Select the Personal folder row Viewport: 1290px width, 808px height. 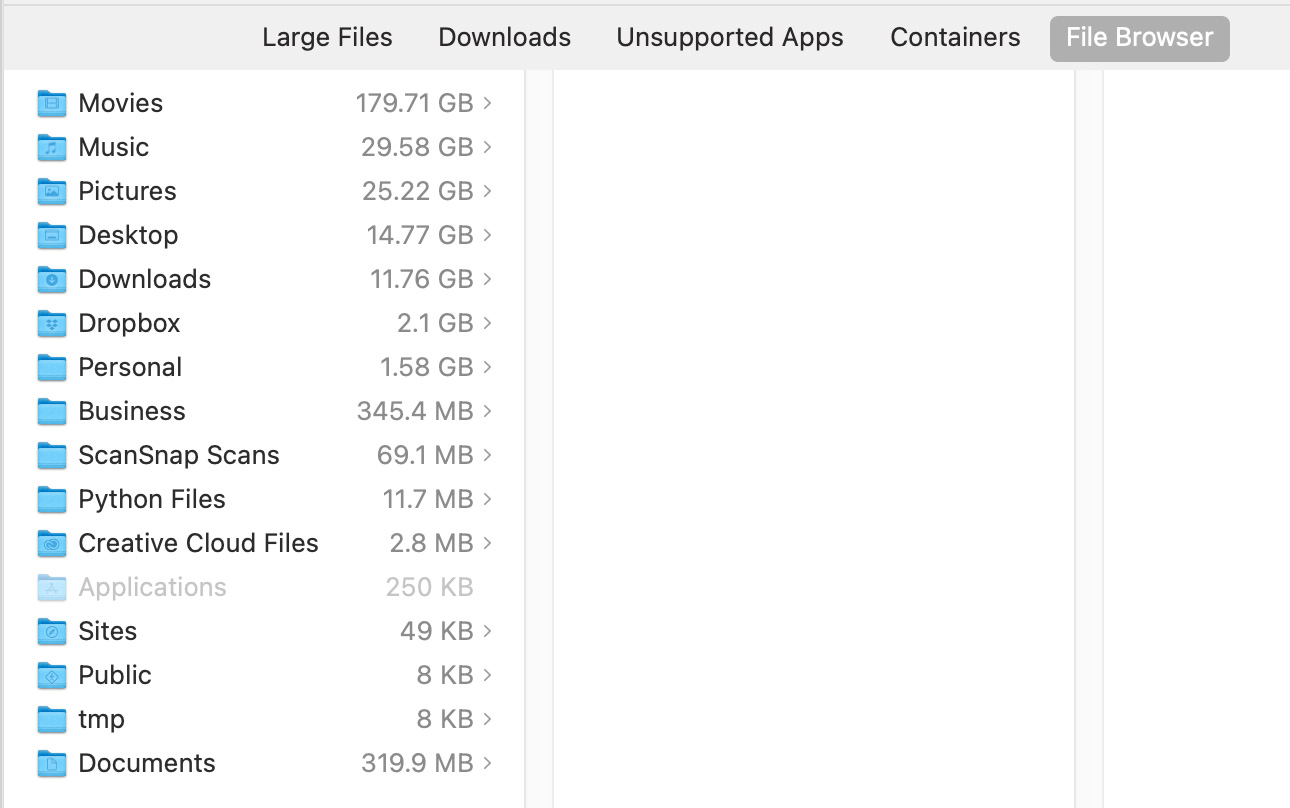click(x=265, y=367)
